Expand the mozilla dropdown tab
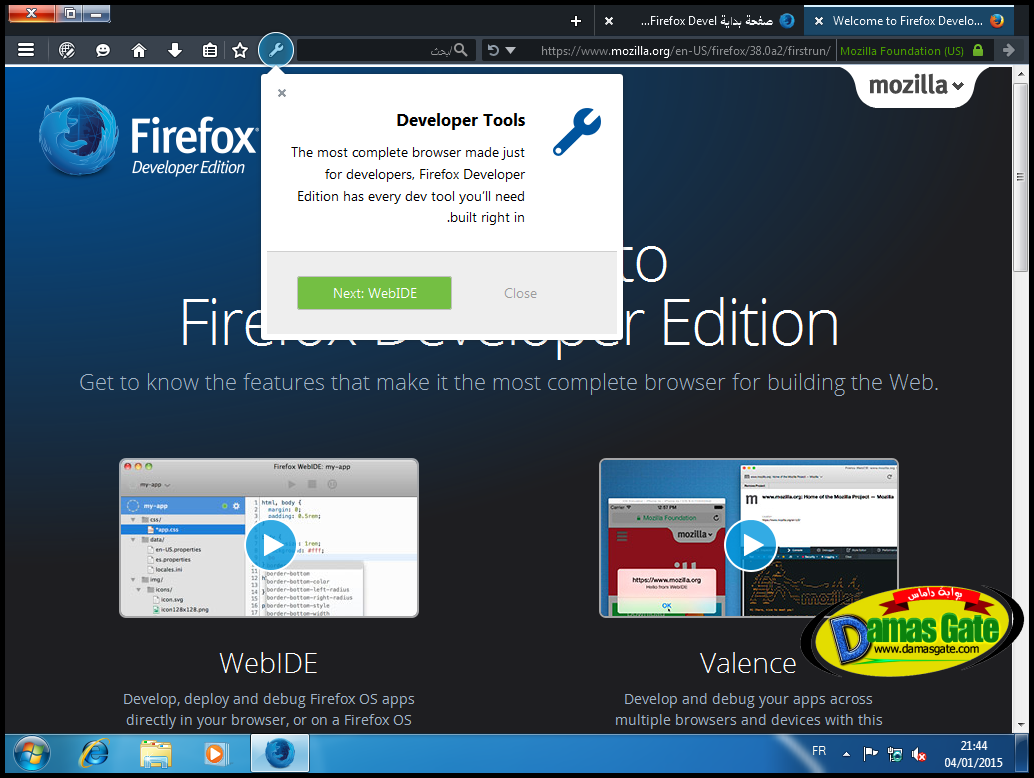 click(916, 86)
